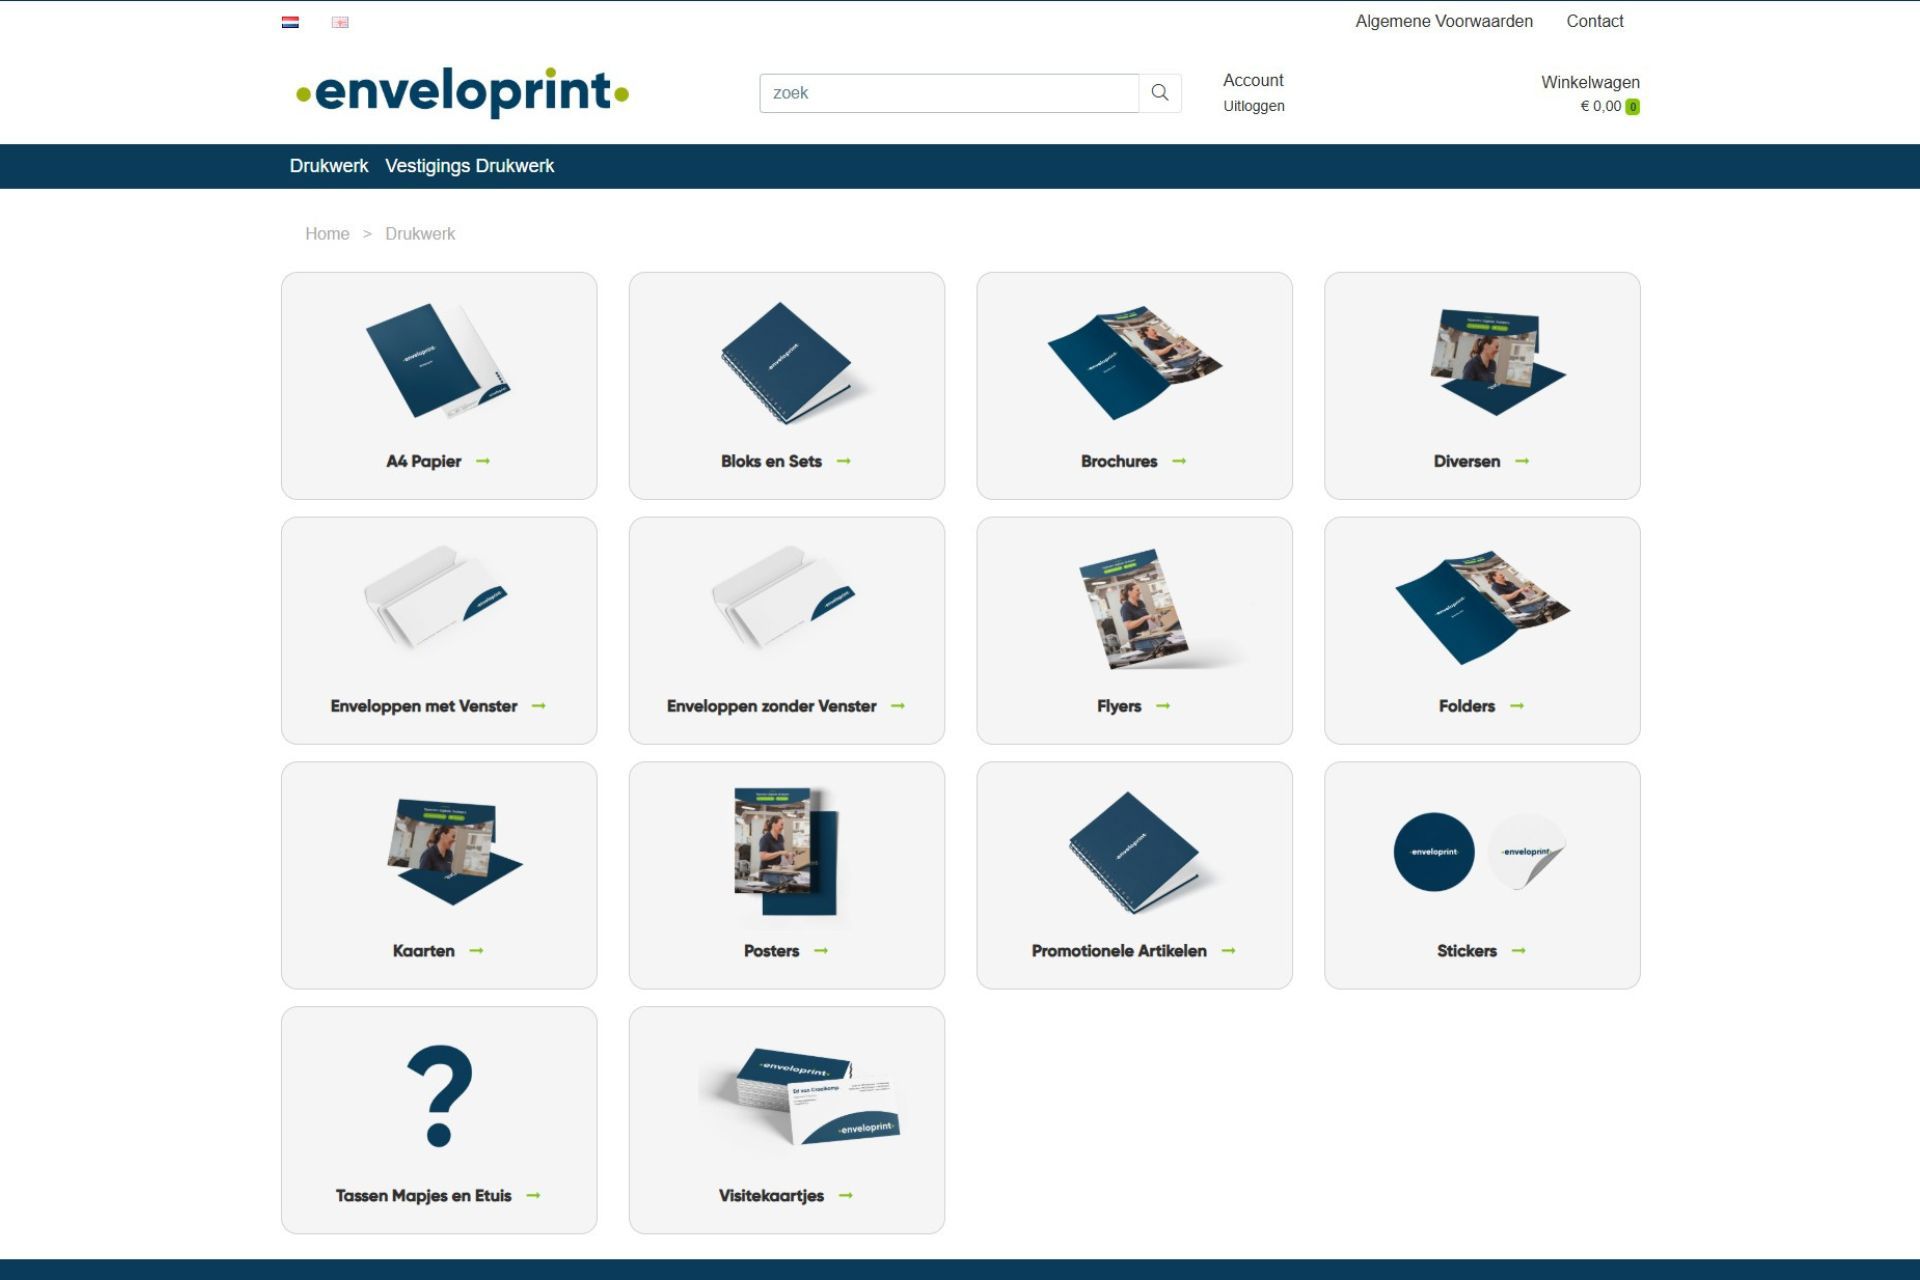Image resolution: width=1920 pixels, height=1280 pixels.
Task: Open the Account link
Action: pos(1252,80)
